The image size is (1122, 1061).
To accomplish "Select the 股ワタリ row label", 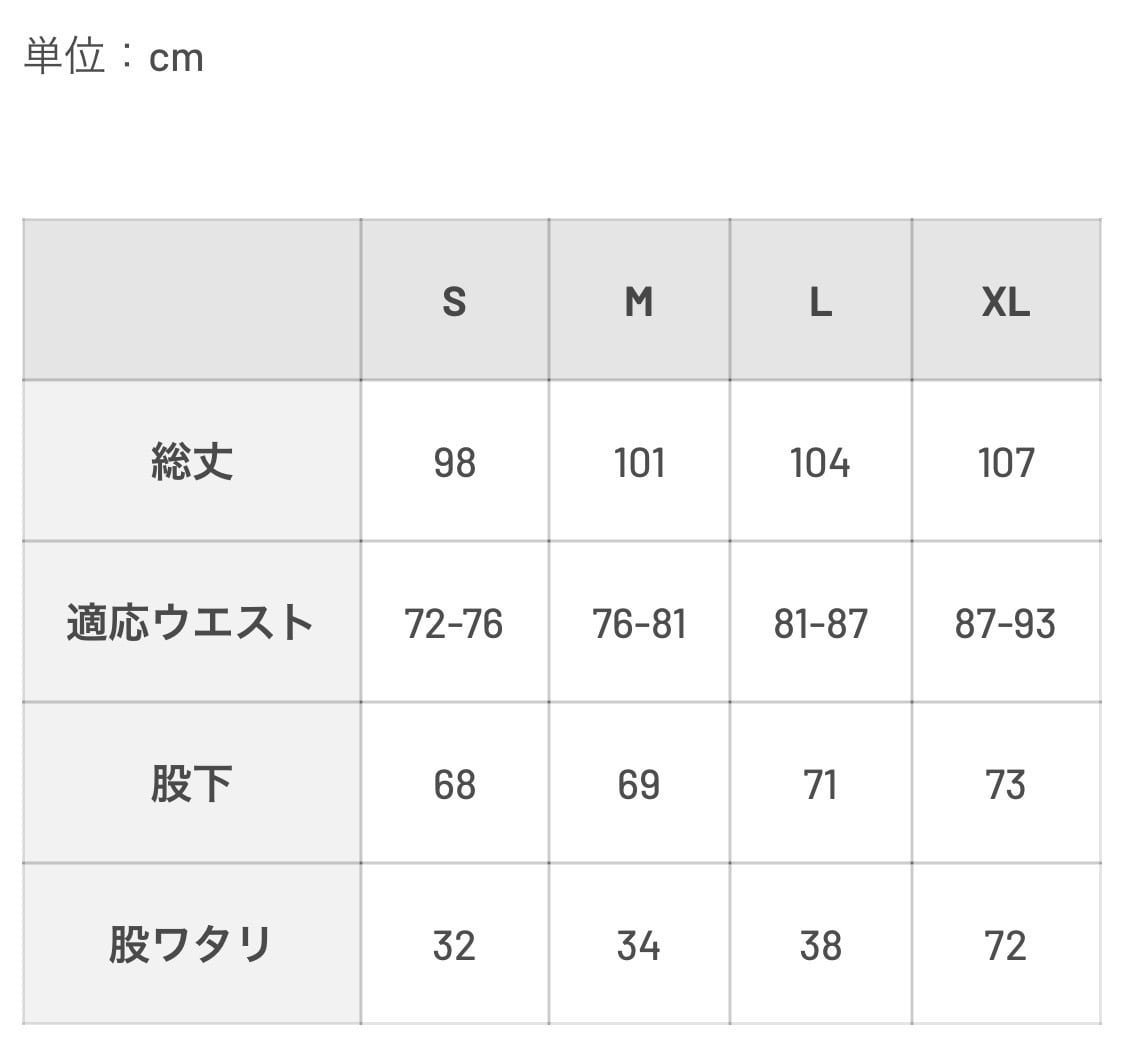I will click(x=191, y=945).
